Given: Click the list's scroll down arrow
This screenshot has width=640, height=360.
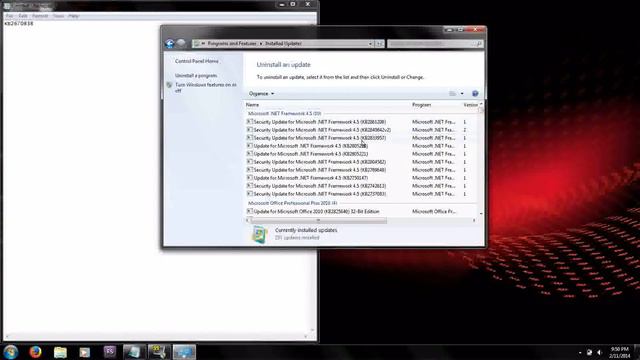Looking at the screenshot, I should (x=481, y=213).
